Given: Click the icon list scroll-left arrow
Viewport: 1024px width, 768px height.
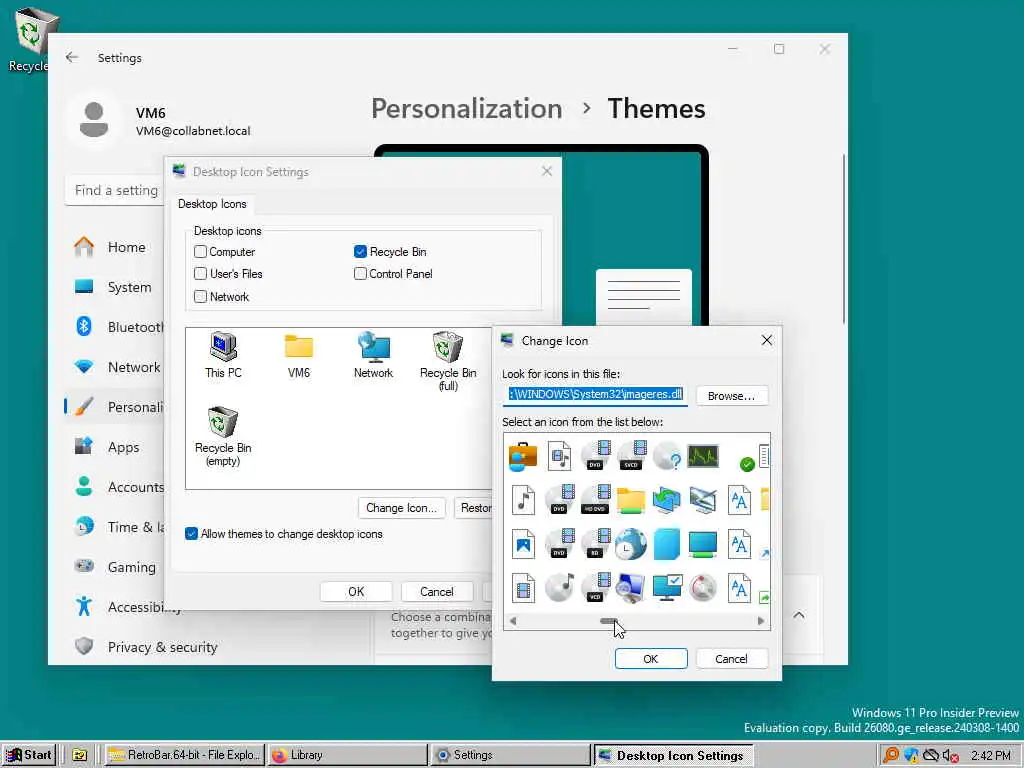Looking at the screenshot, I should tap(513, 621).
